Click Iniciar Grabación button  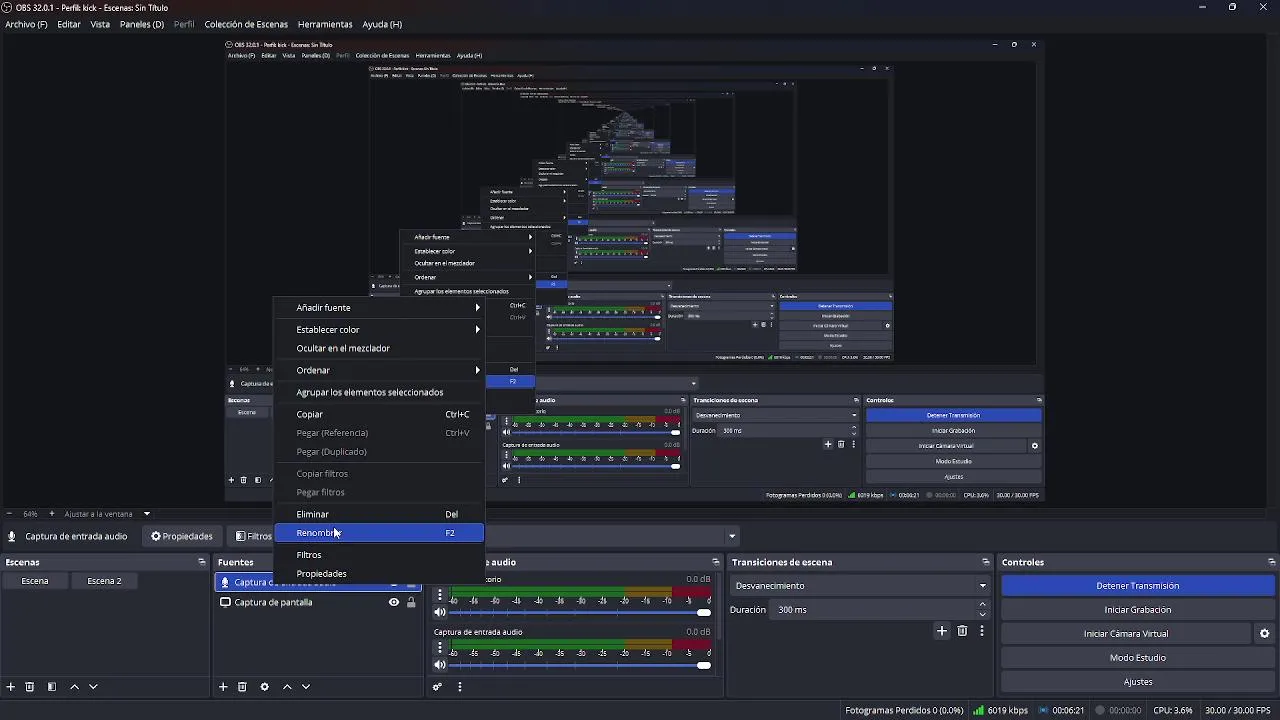tap(1138, 610)
